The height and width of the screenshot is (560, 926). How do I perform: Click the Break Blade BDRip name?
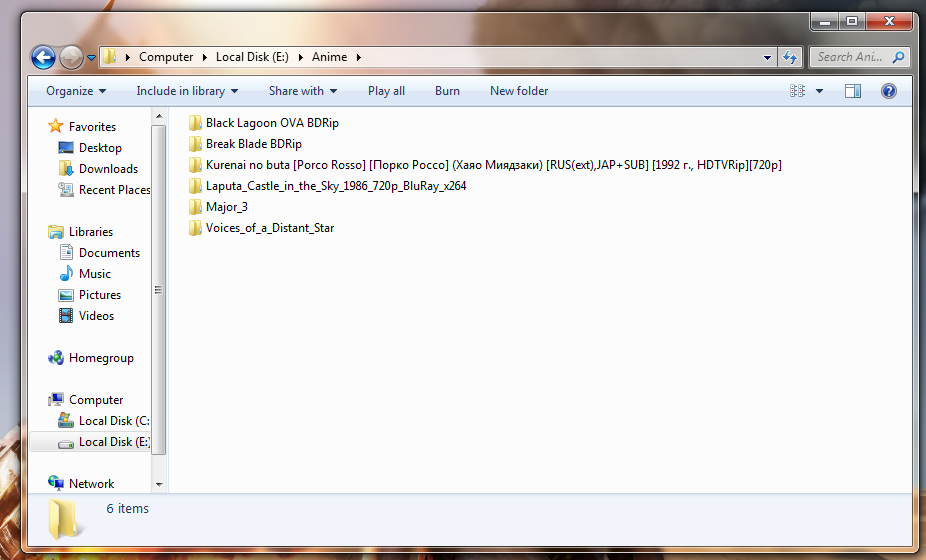(254, 144)
